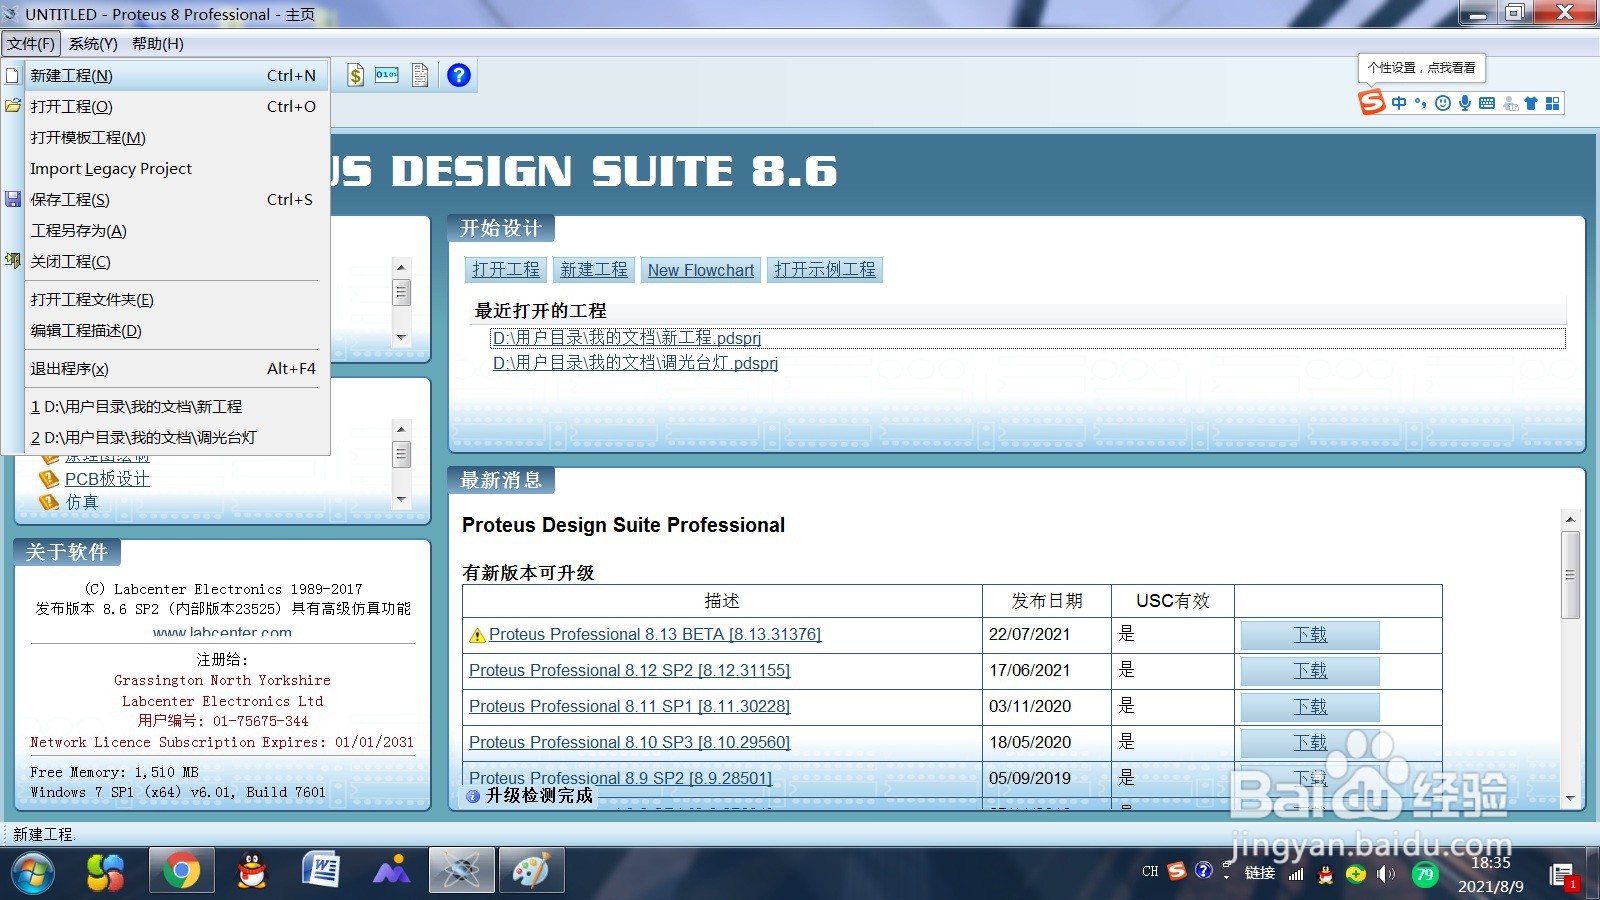Open the 帮助(H) menu

(x=158, y=43)
